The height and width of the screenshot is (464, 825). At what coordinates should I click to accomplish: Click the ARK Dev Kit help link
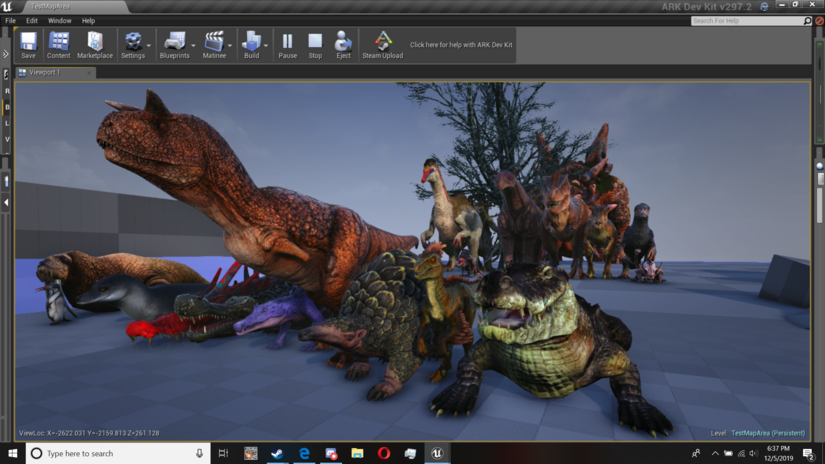click(x=461, y=45)
